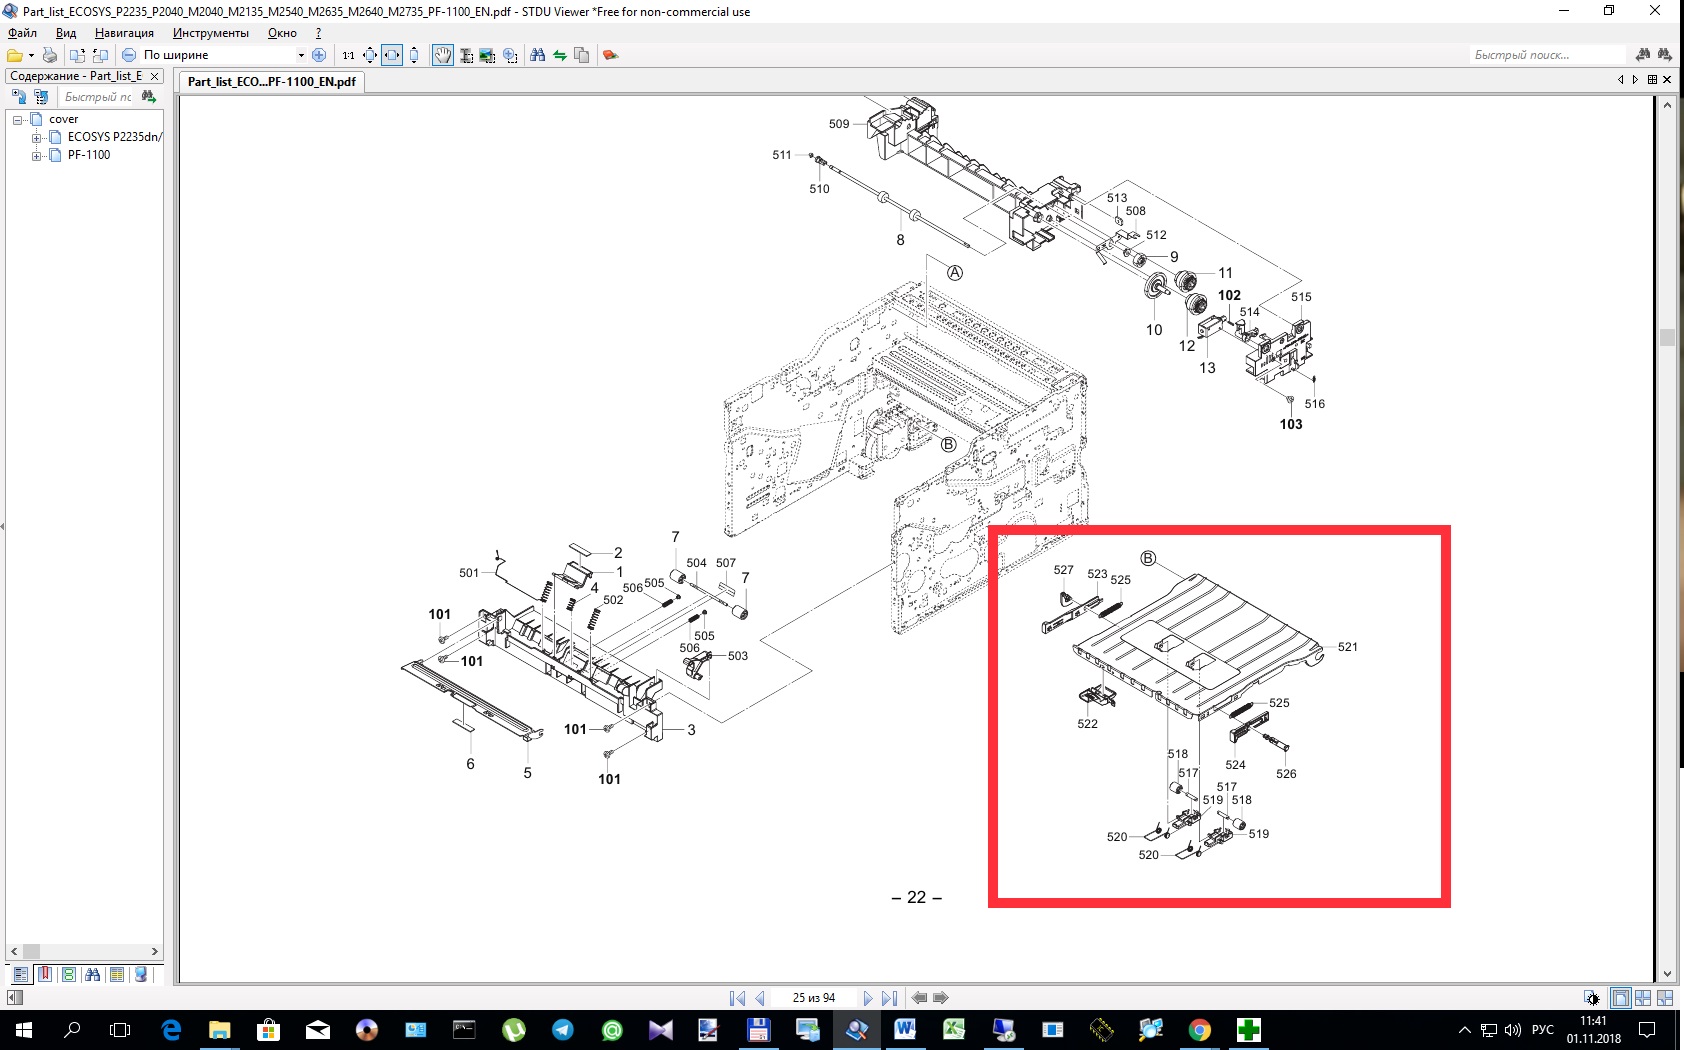
Task: Click the zoom out minus icon
Action: click(x=129, y=55)
